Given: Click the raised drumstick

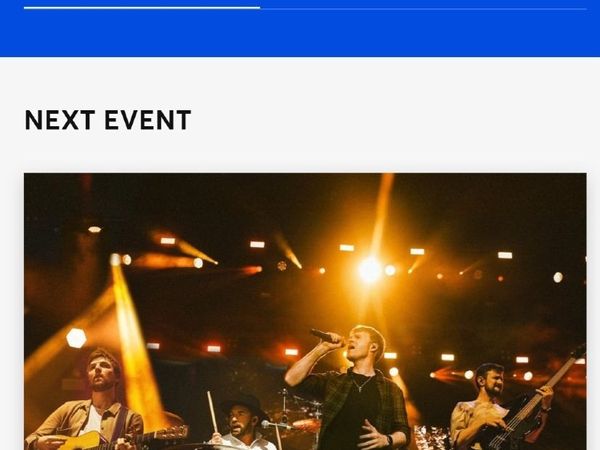Looking at the screenshot, I should click(x=213, y=412).
